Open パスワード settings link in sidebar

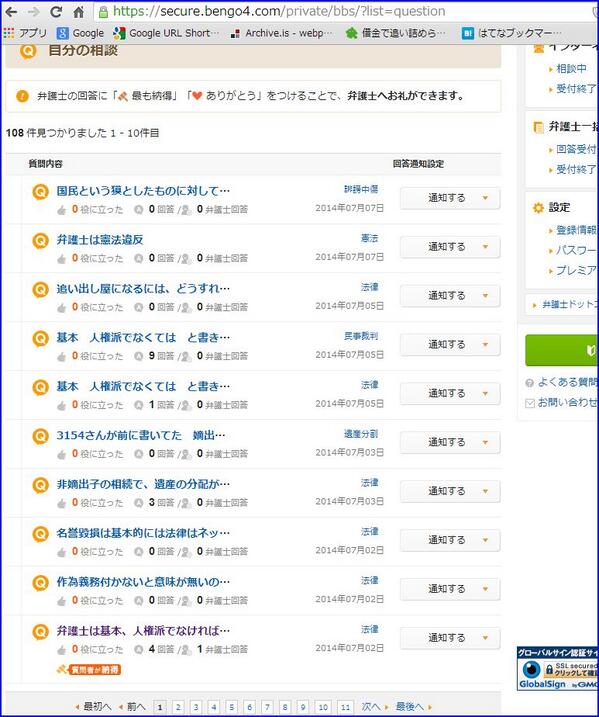tap(576, 251)
